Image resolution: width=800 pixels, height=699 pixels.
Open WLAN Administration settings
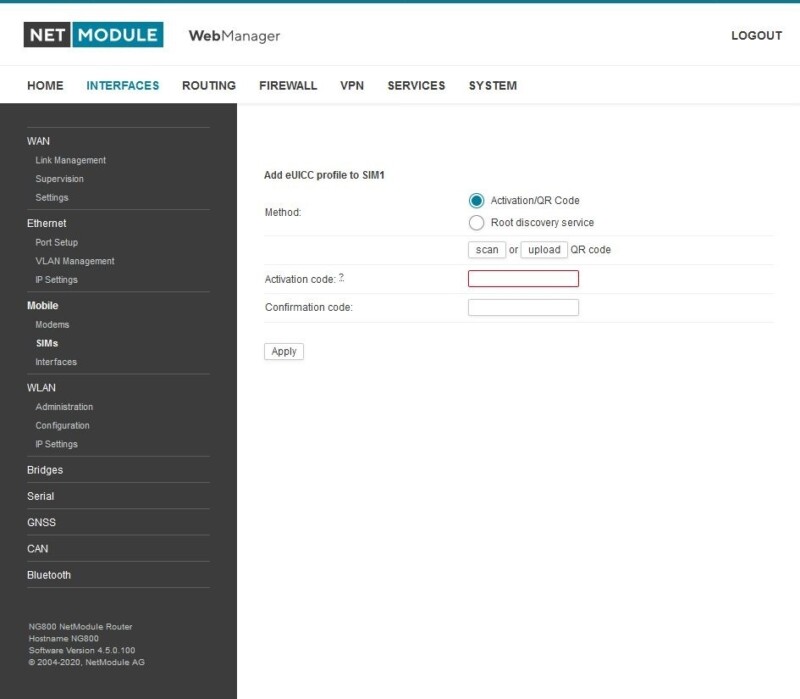click(x=64, y=406)
